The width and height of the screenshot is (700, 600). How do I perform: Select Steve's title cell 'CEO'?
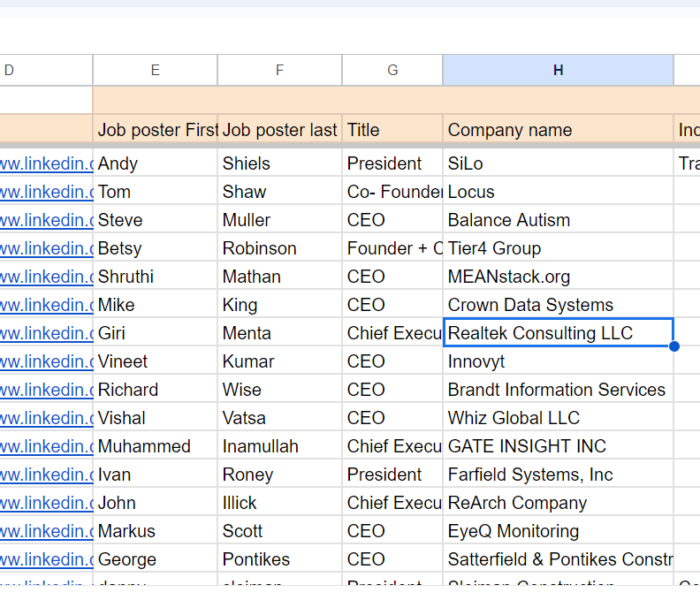pos(392,220)
